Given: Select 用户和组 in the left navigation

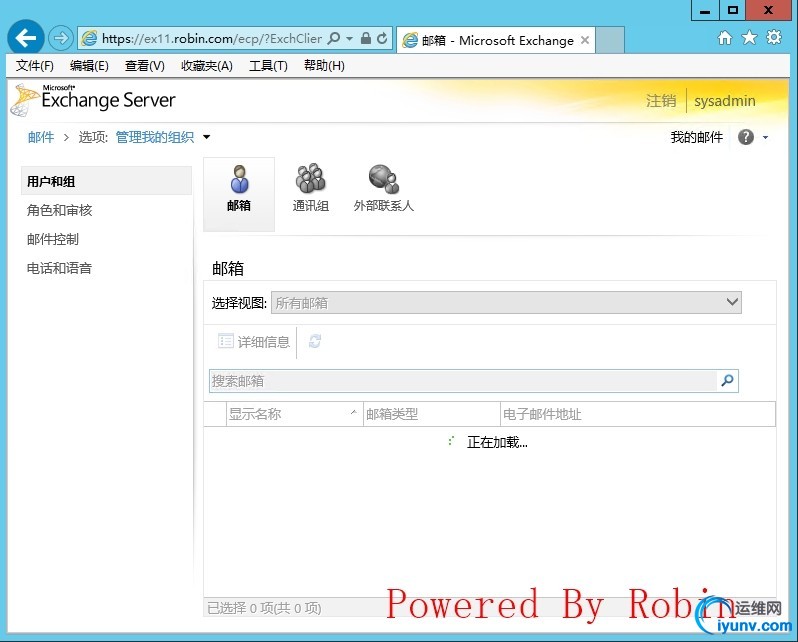Looking at the screenshot, I should (106, 181).
